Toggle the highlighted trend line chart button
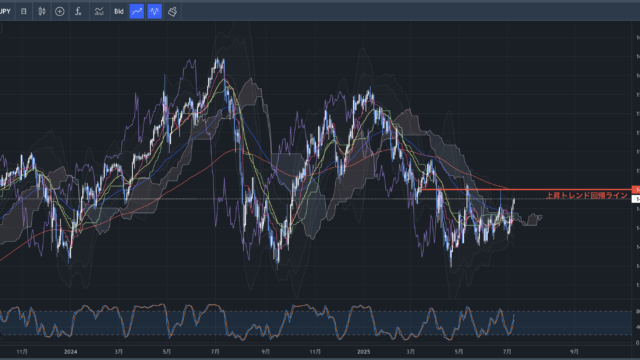640x360 pixels. click(x=137, y=11)
